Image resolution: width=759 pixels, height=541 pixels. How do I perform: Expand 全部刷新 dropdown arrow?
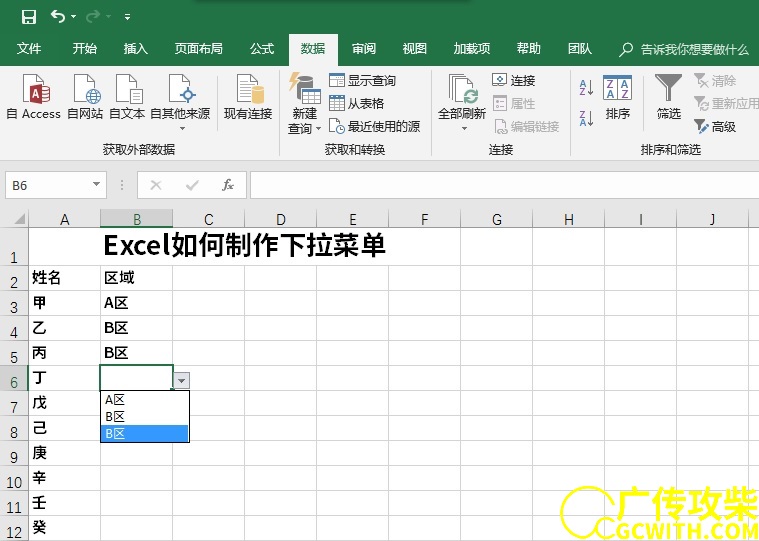tap(464, 128)
